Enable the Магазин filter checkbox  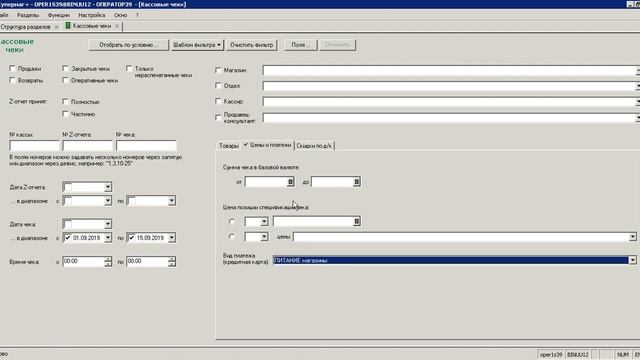[218, 70]
